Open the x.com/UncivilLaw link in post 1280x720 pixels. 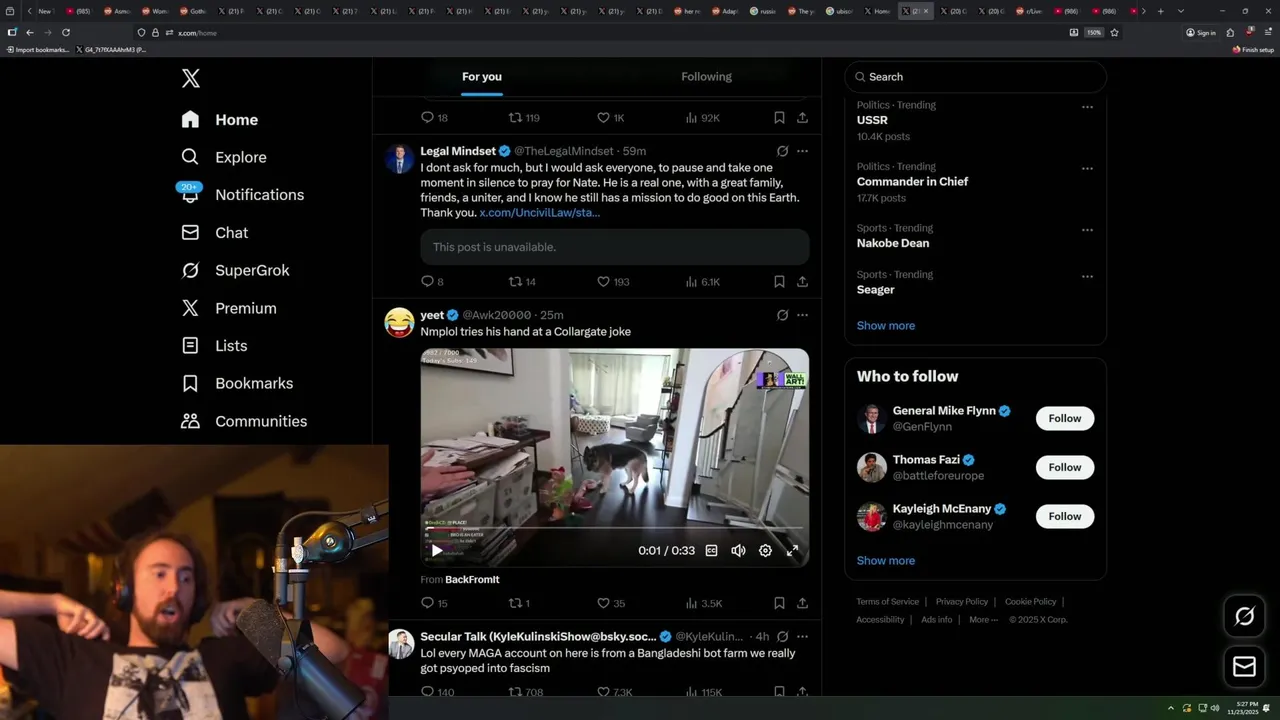(x=540, y=213)
